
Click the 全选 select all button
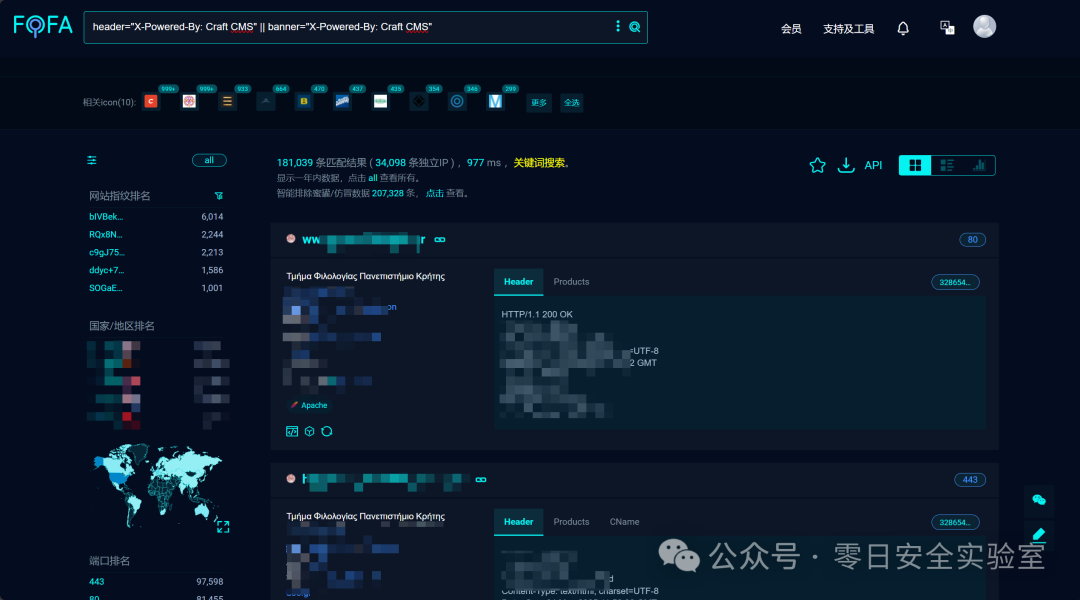[572, 103]
